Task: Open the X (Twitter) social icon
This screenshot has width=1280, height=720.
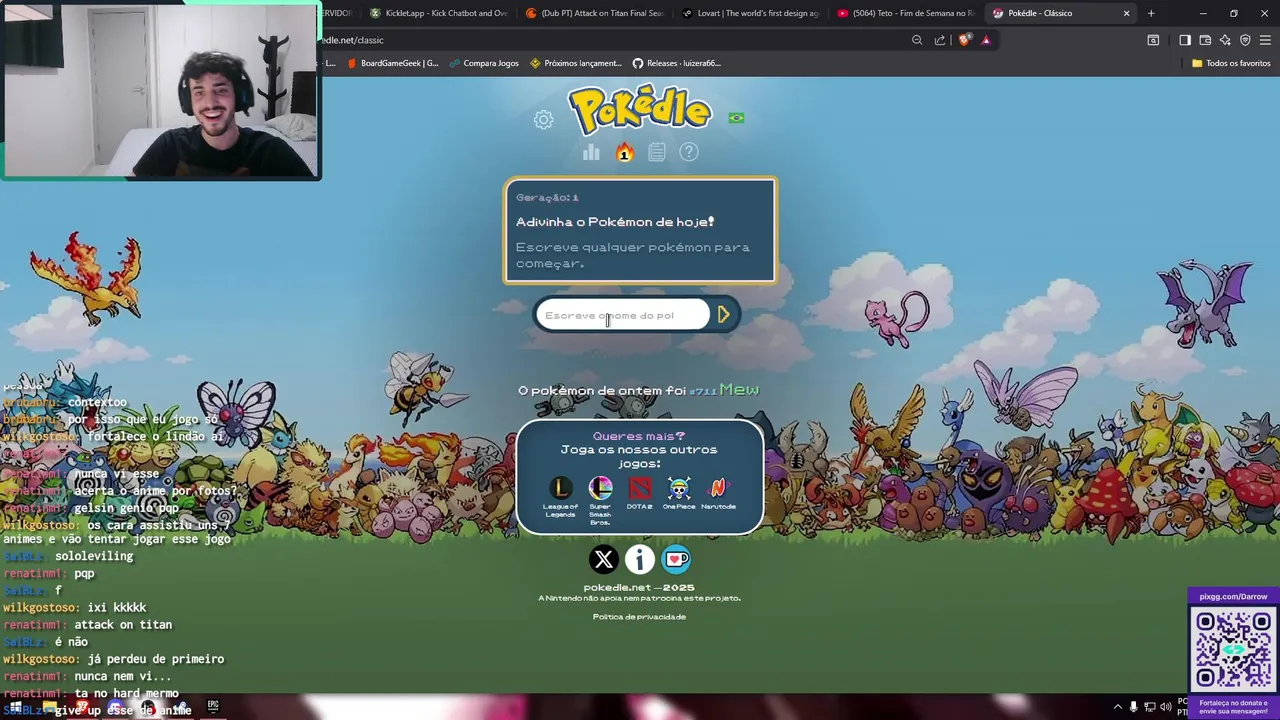Action: [x=604, y=559]
